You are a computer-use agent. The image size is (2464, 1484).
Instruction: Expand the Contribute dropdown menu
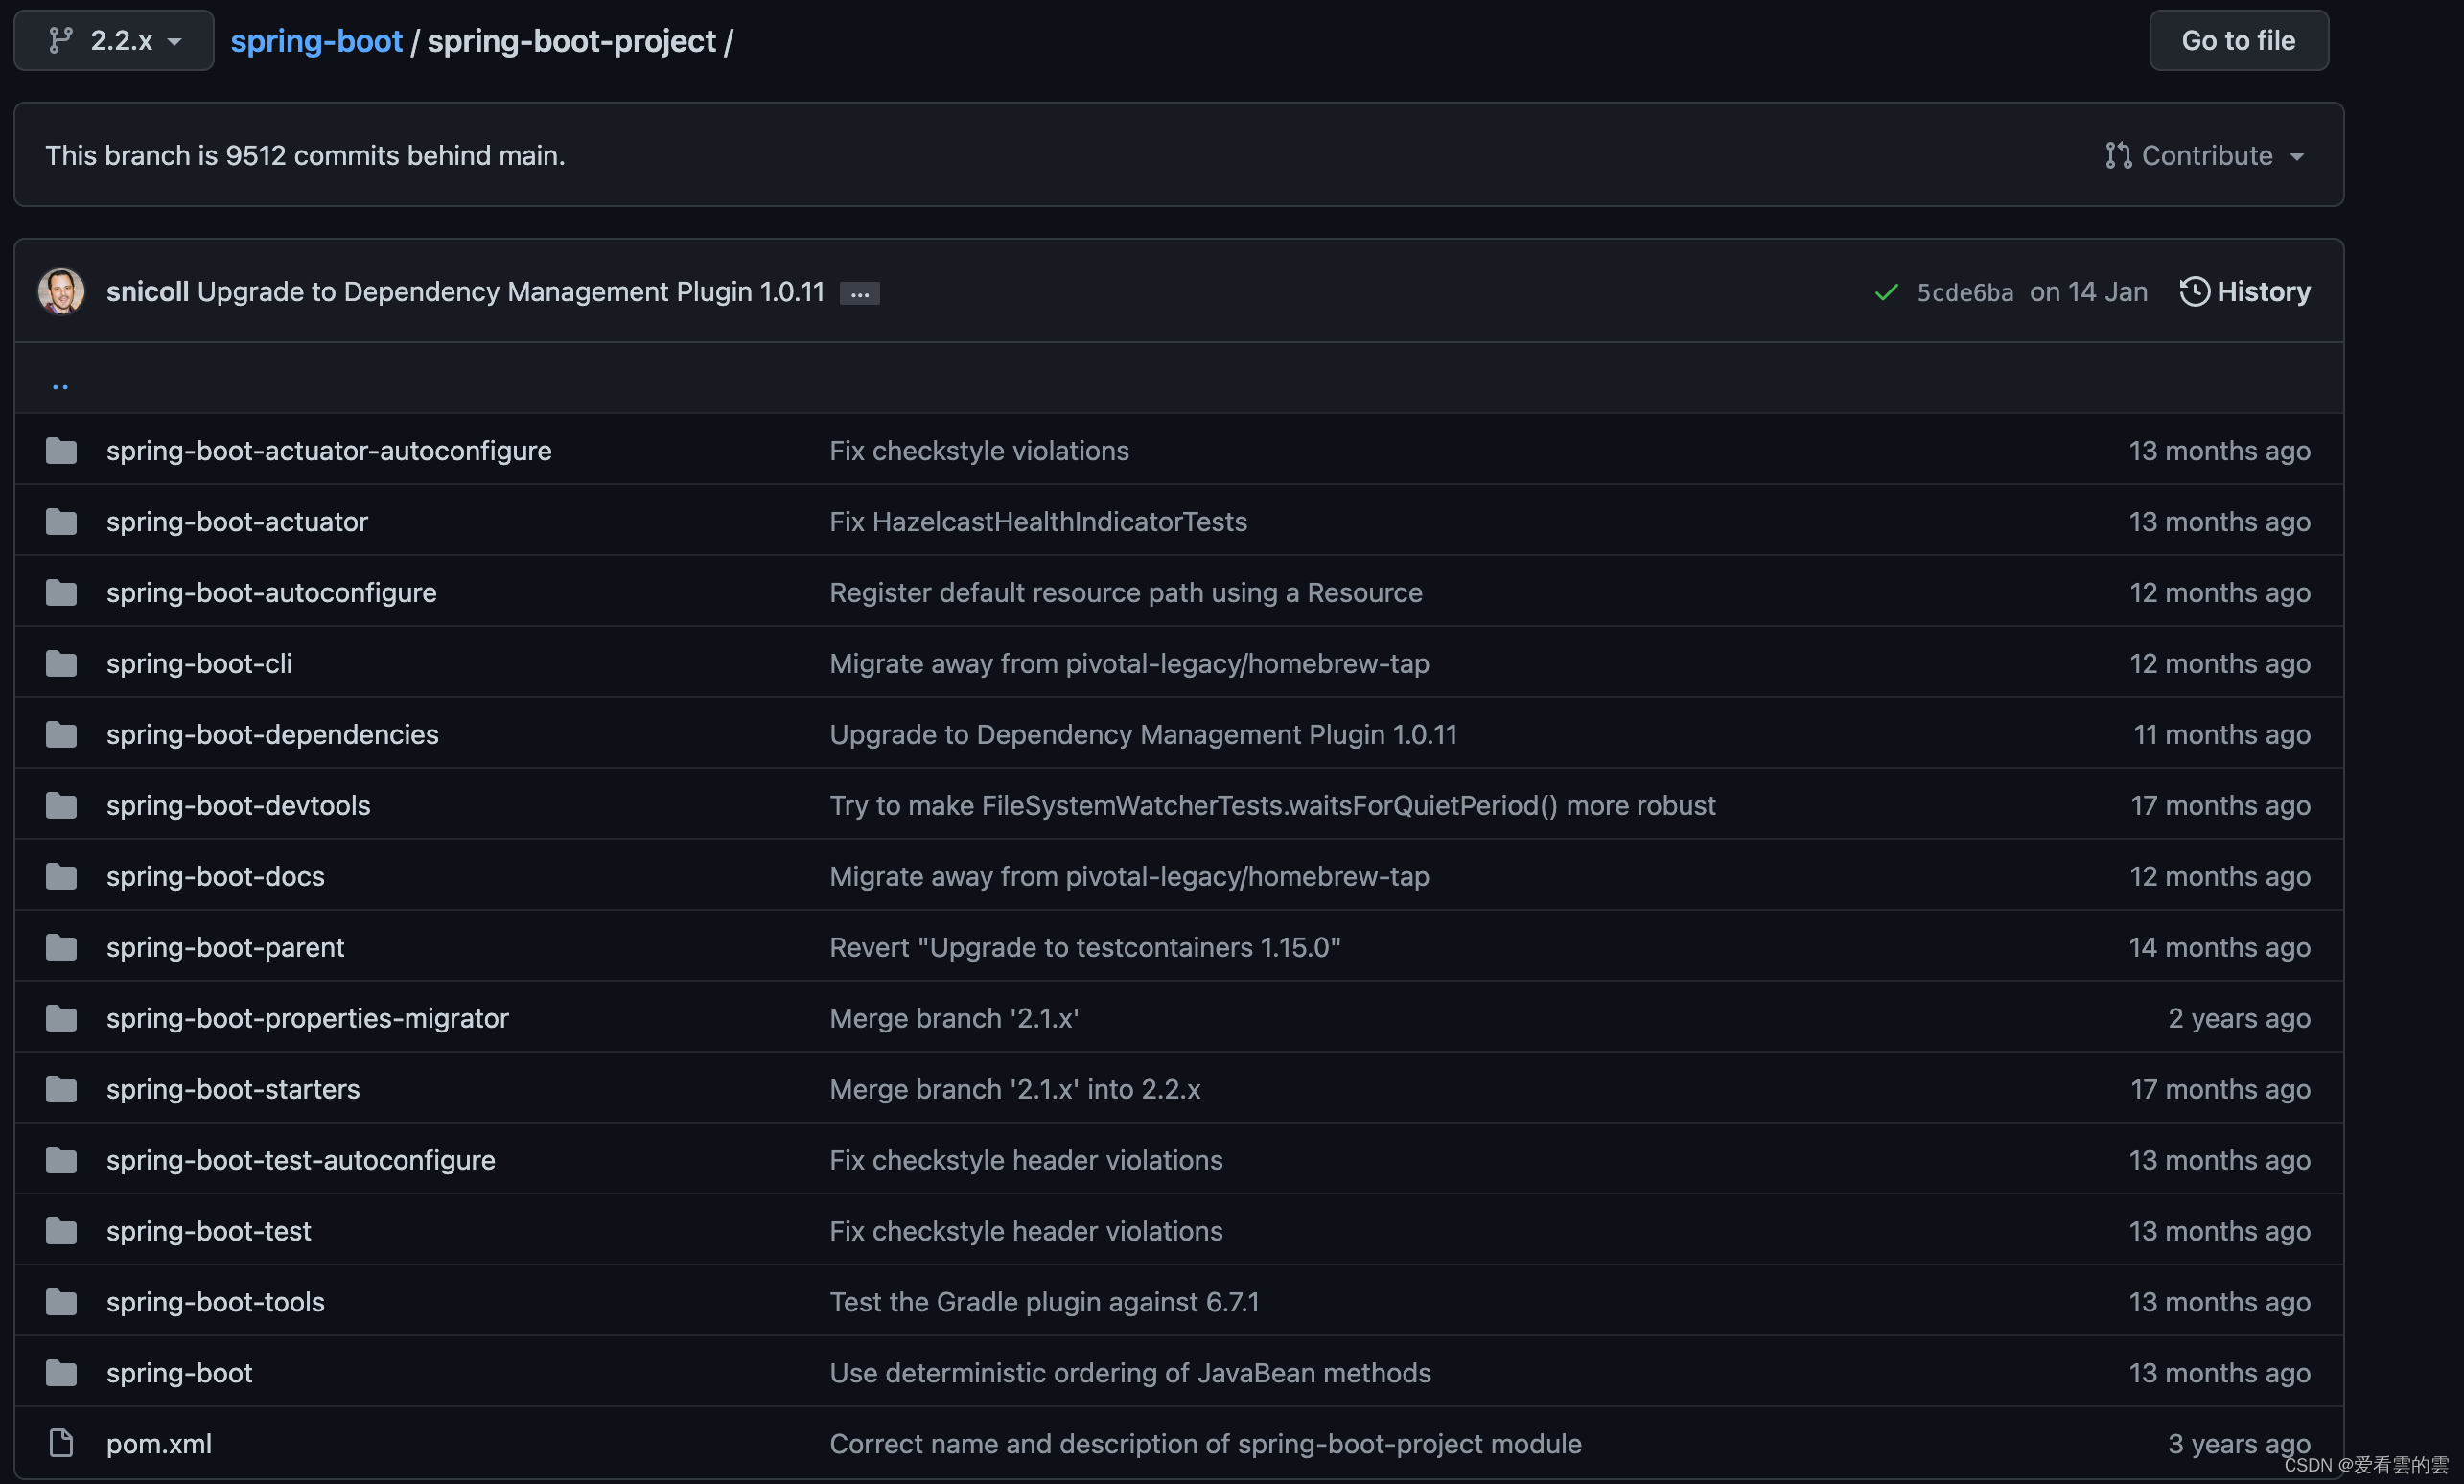2204,156
